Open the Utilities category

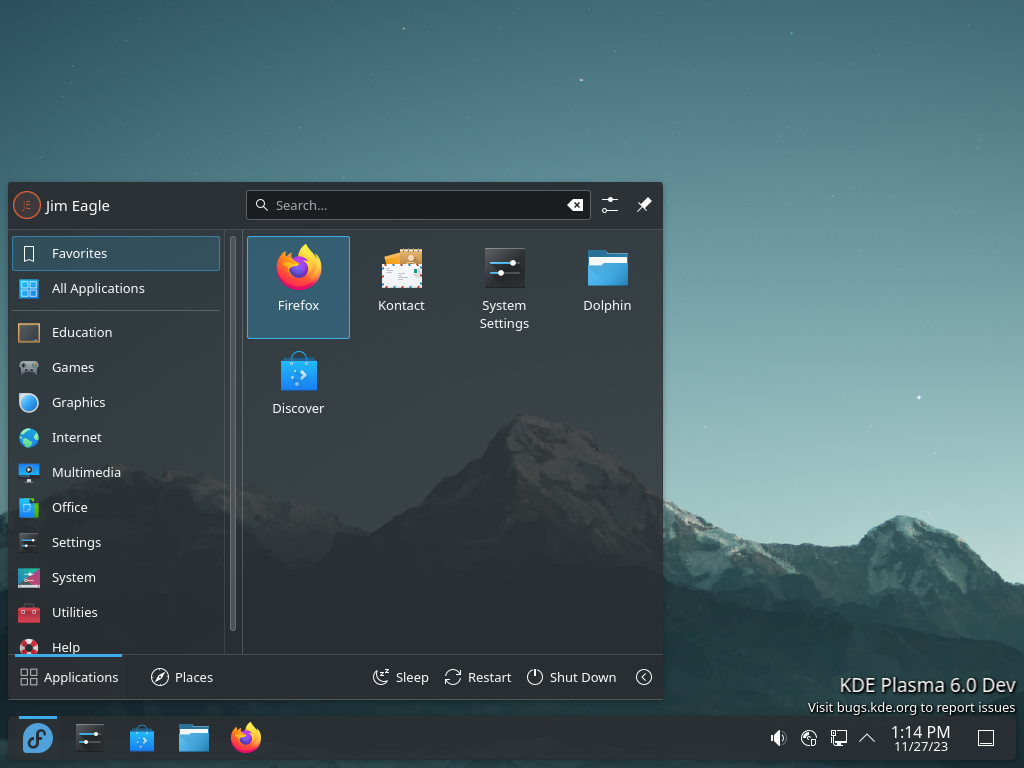(x=116, y=613)
